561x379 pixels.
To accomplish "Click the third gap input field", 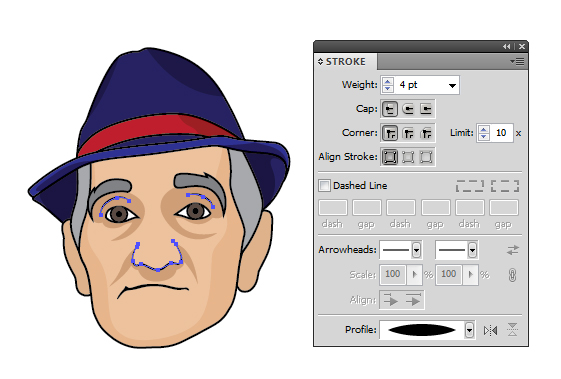I will click(x=504, y=208).
